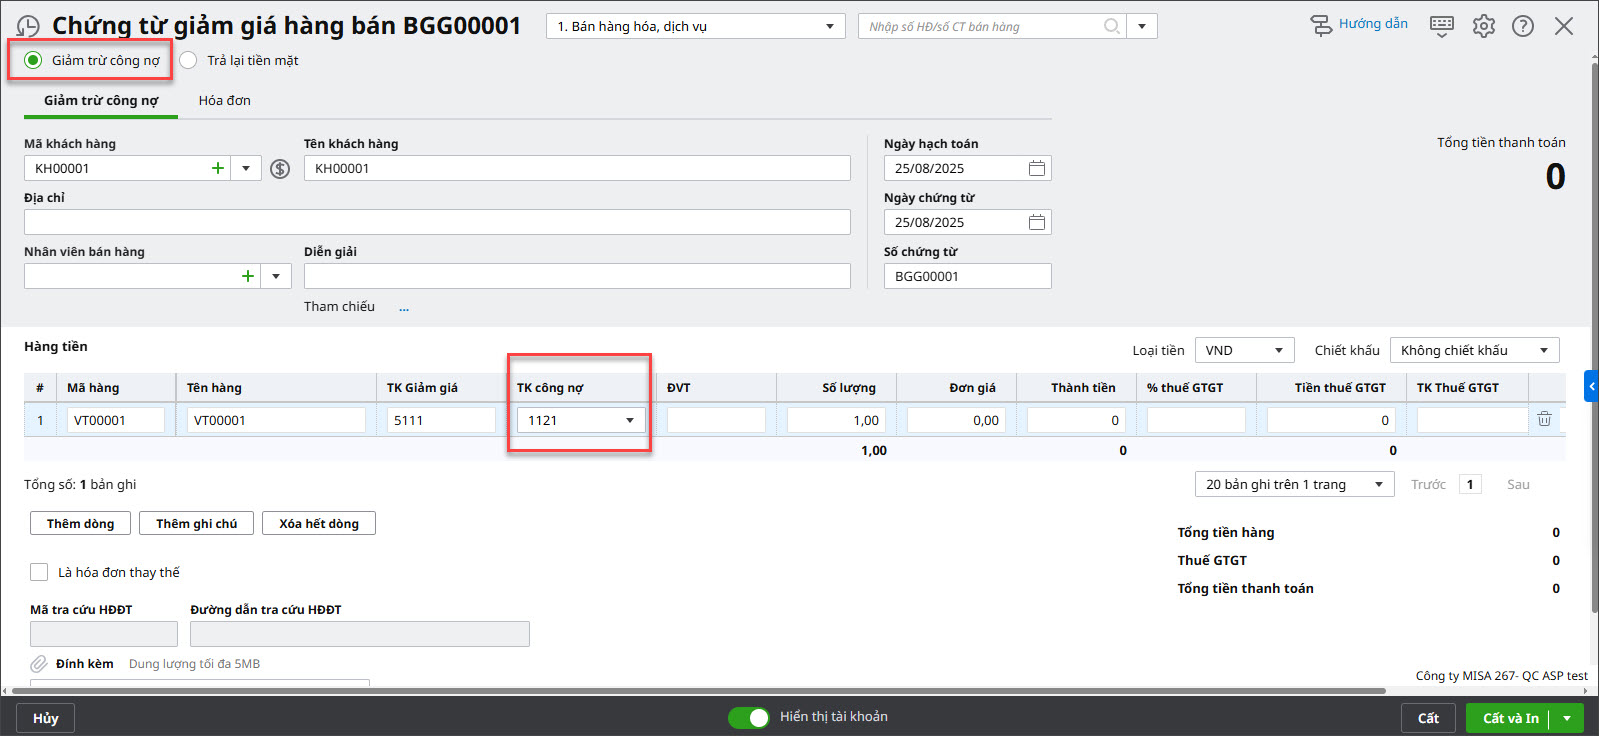Open the Loại tiền VND dropdown
This screenshot has height=736, width=1599.
(1244, 350)
